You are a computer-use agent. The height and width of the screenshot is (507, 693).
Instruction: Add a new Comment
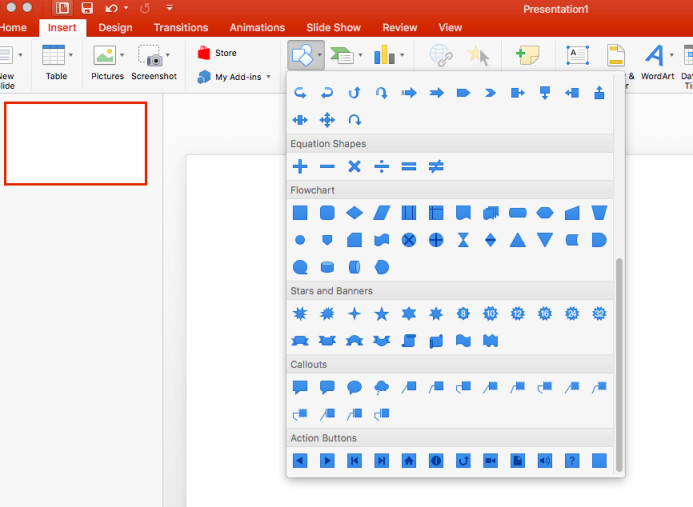pyautogui.click(x=527, y=55)
